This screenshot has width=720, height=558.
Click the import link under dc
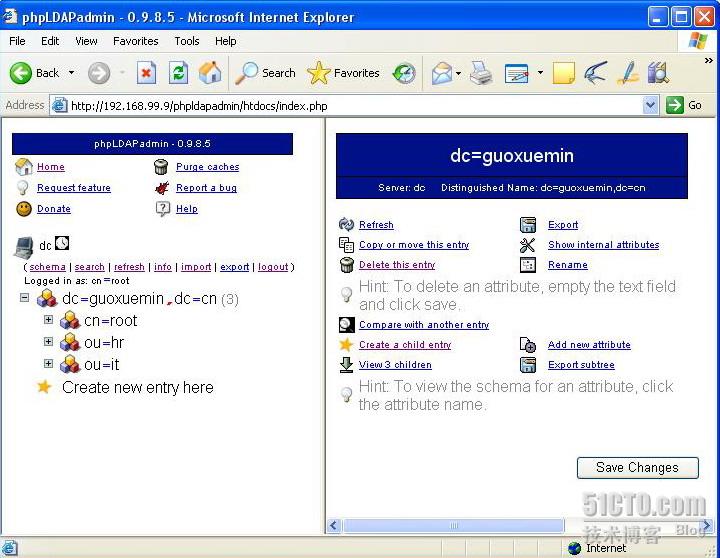[x=196, y=267]
